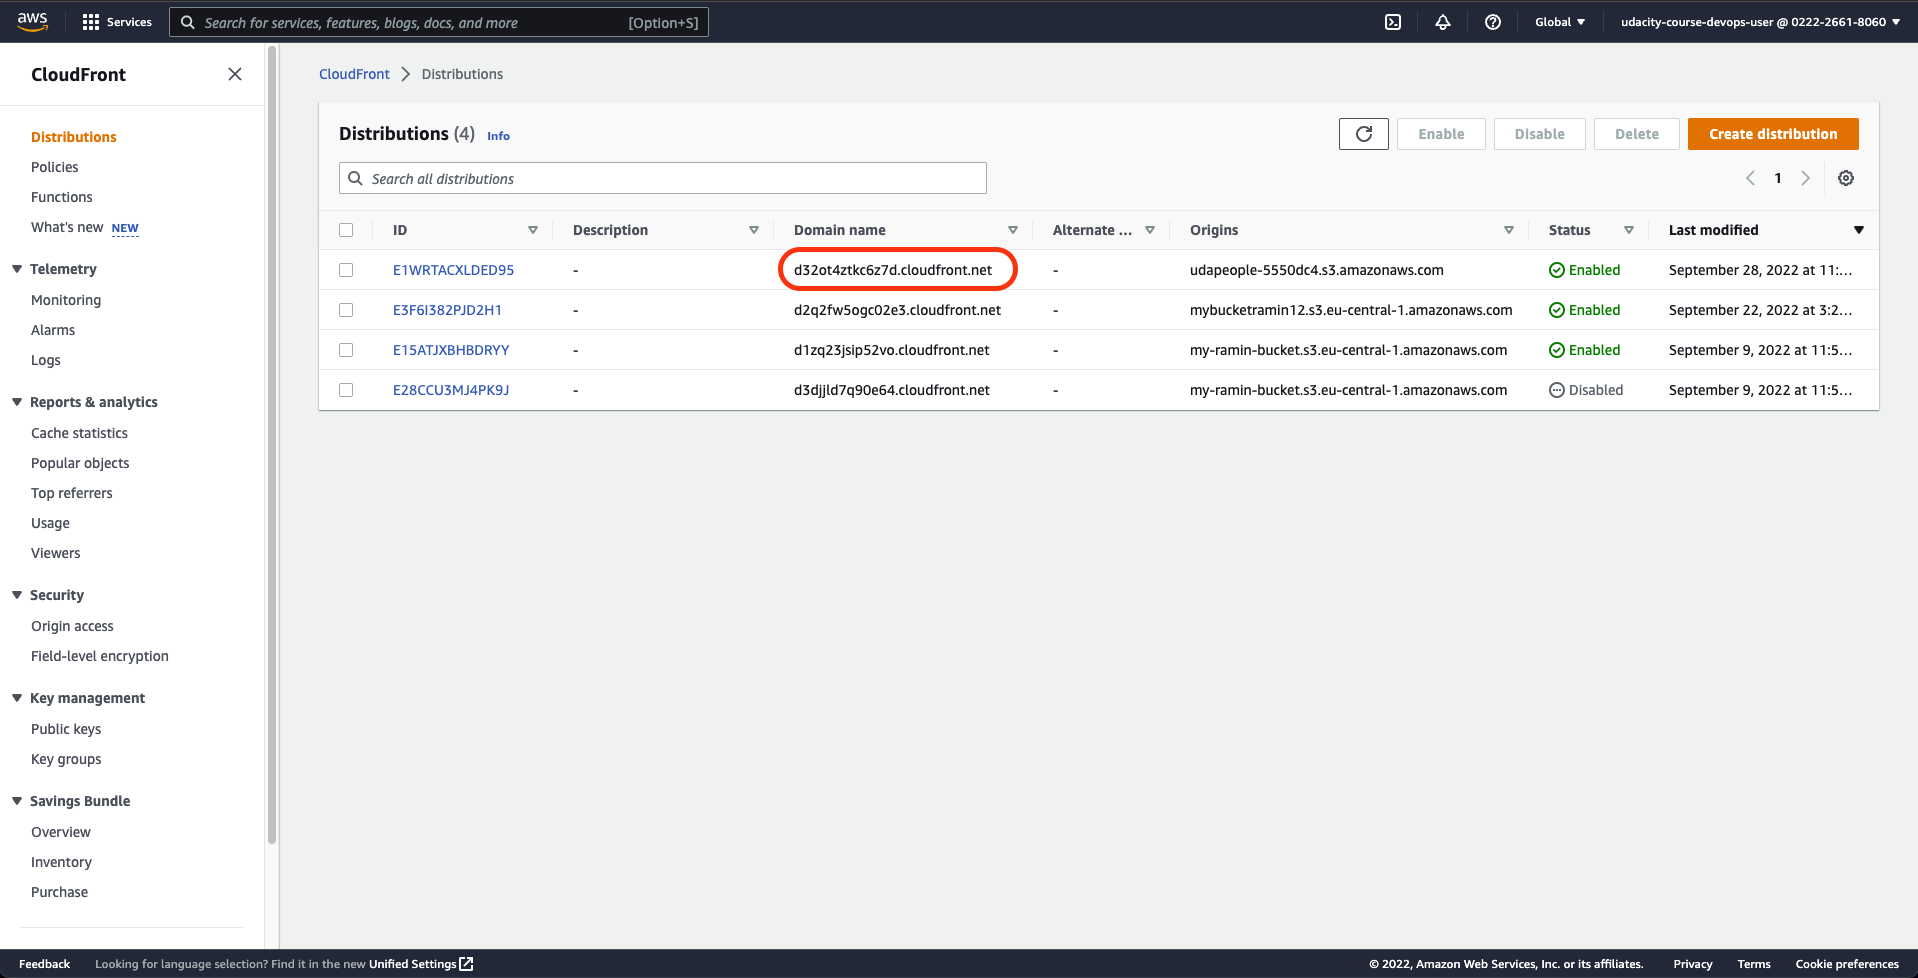
Task: Open Functions in the sidebar
Action: pyautogui.click(x=62, y=197)
